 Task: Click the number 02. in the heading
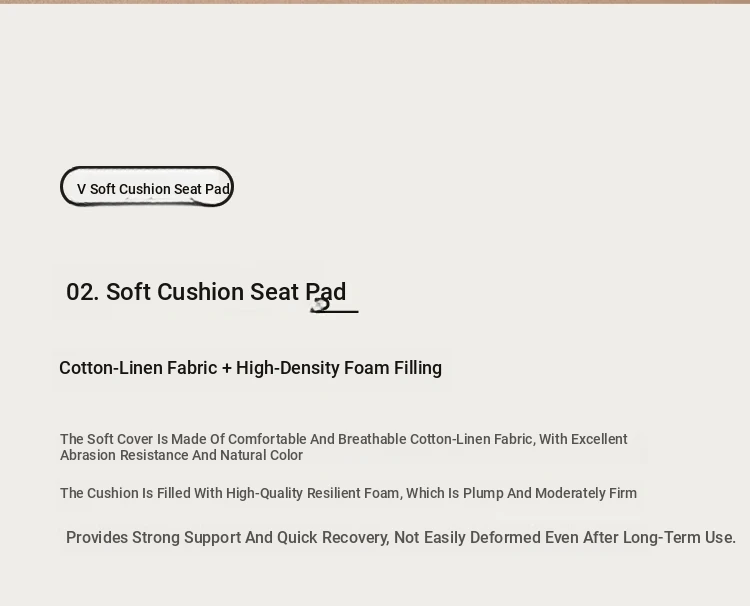click(x=82, y=292)
